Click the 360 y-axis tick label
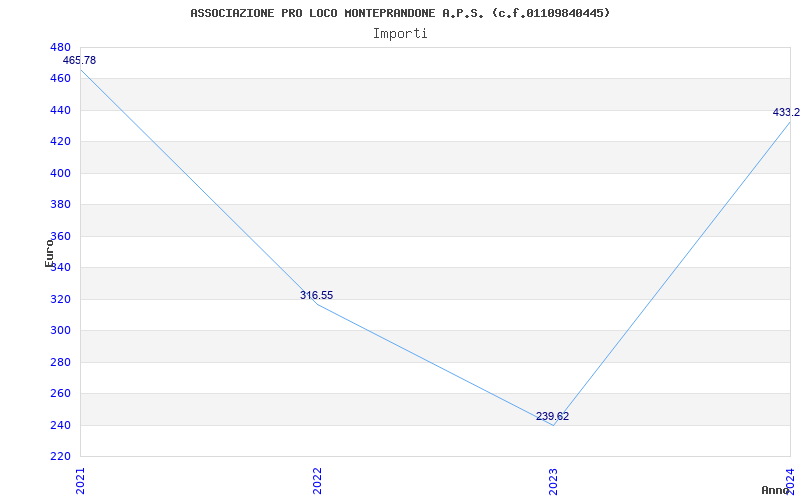Screen dimensions: 800x500 coord(60,237)
